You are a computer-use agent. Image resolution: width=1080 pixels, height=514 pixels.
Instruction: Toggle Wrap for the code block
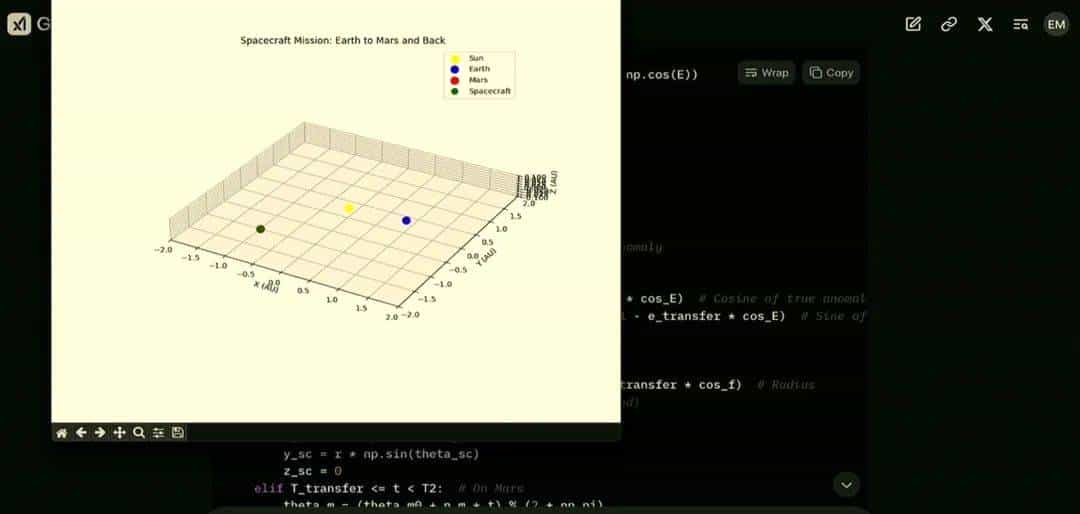point(767,72)
